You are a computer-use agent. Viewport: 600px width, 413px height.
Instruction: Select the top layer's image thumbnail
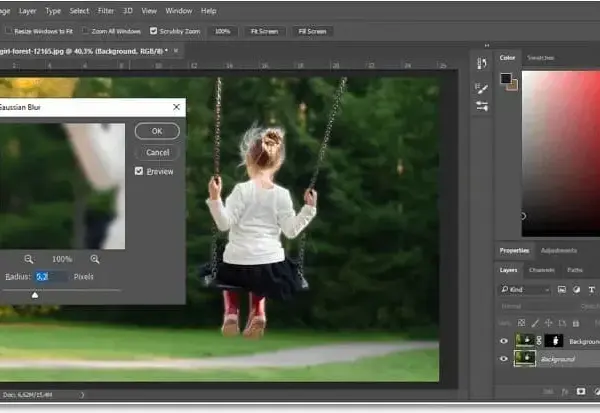click(525, 340)
